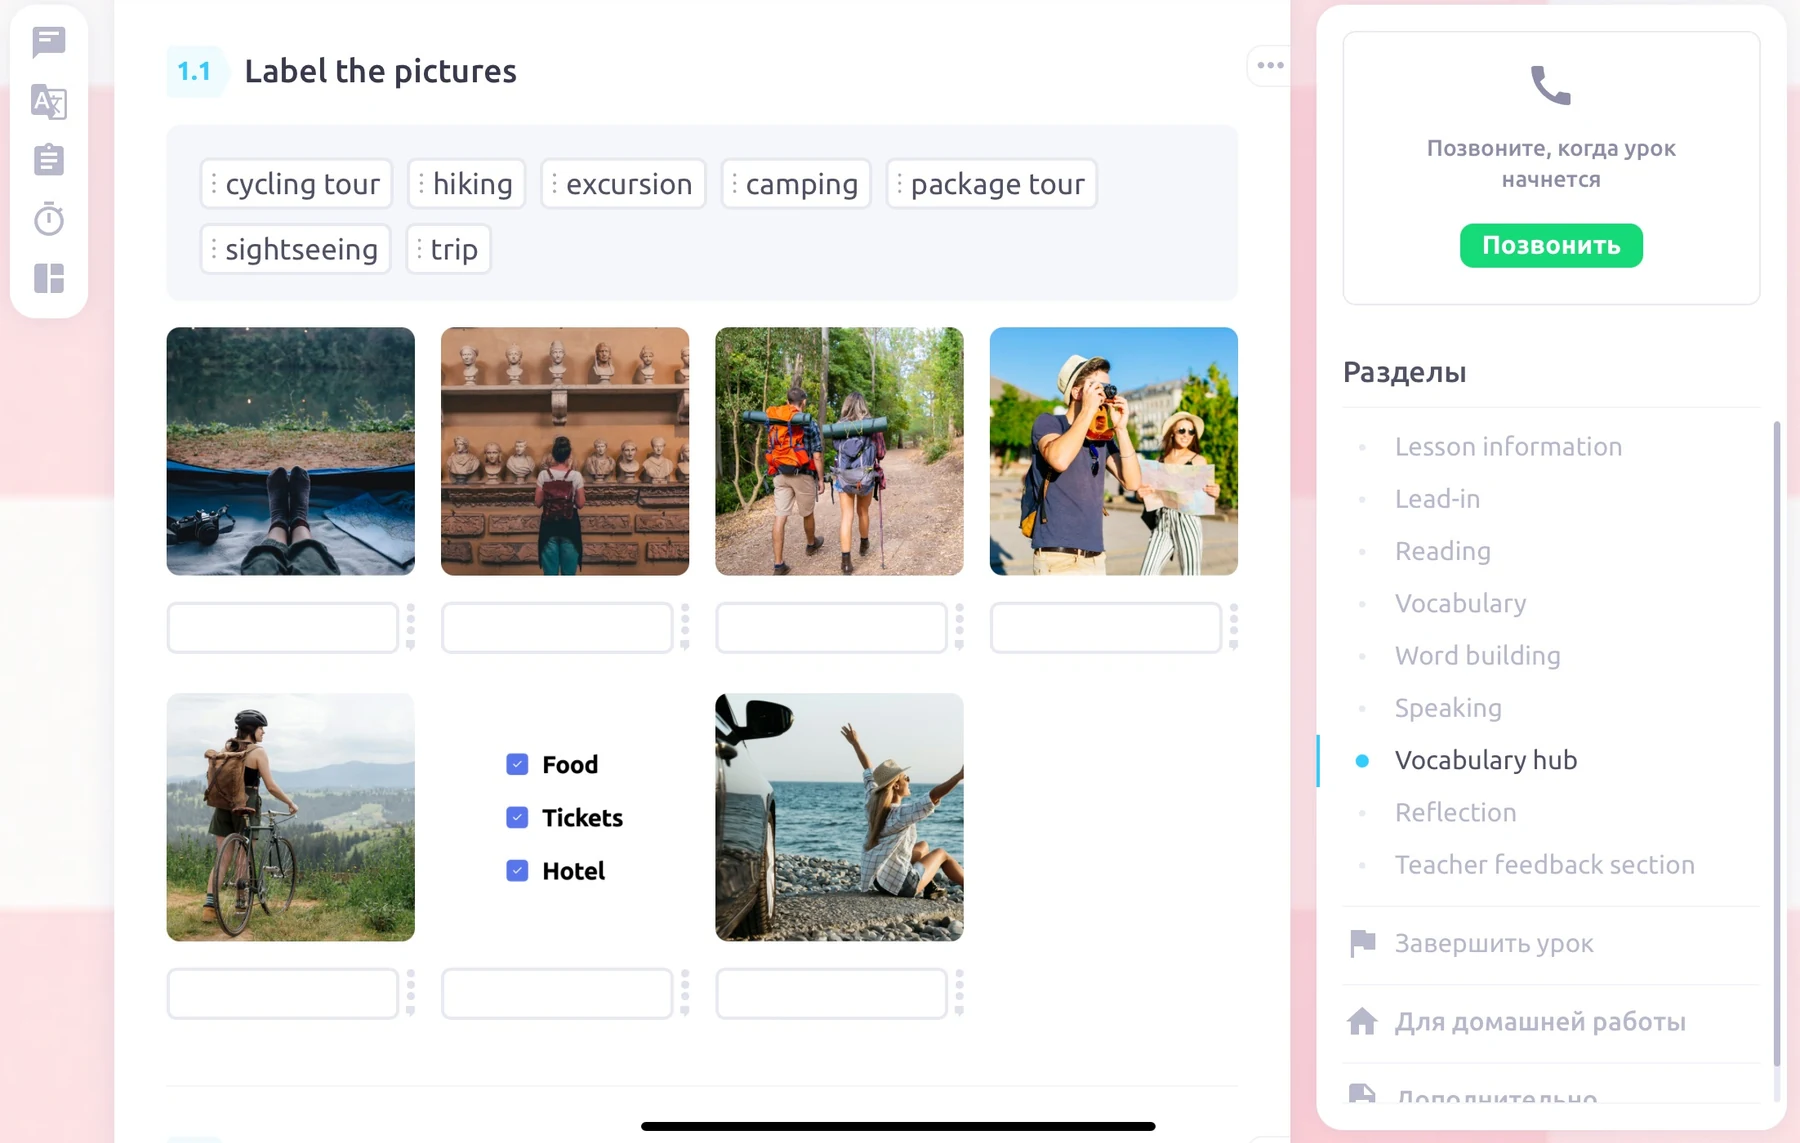The width and height of the screenshot is (1800, 1143).
Task: Open Teacher feedback section
Action: click(x=1544, y=864)
